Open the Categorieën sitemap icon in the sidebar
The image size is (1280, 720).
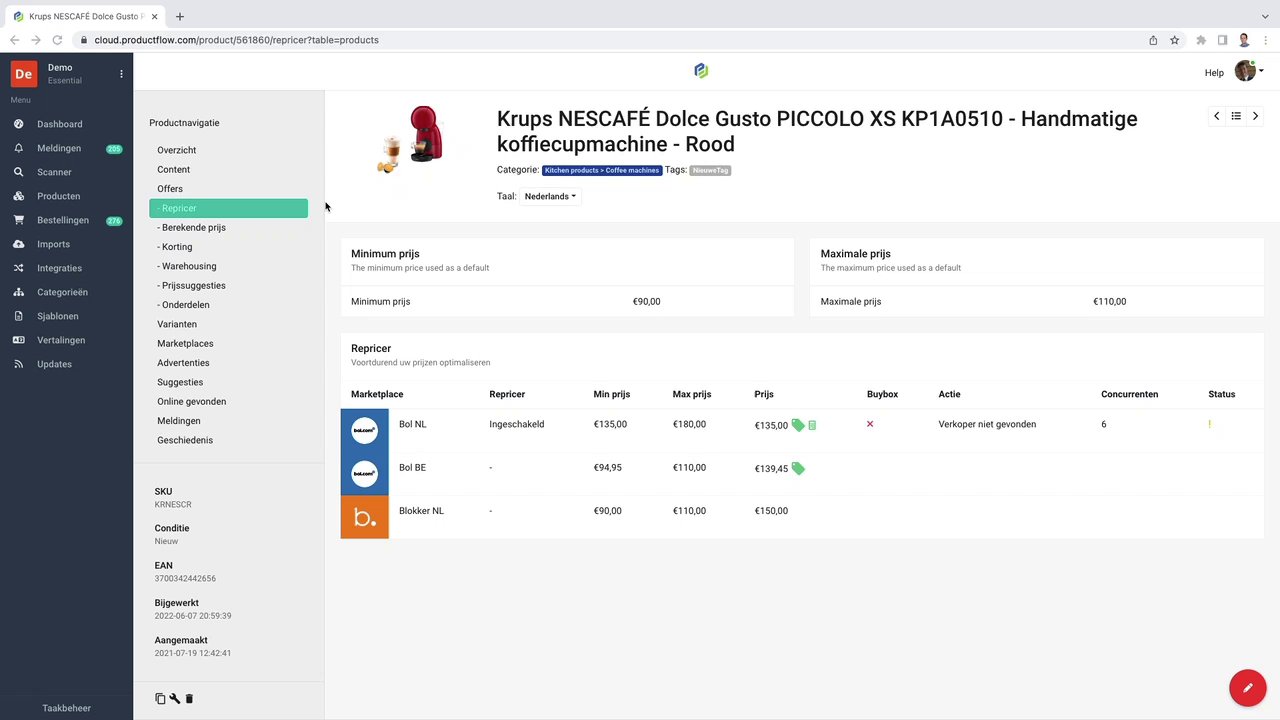pos(18,292)
